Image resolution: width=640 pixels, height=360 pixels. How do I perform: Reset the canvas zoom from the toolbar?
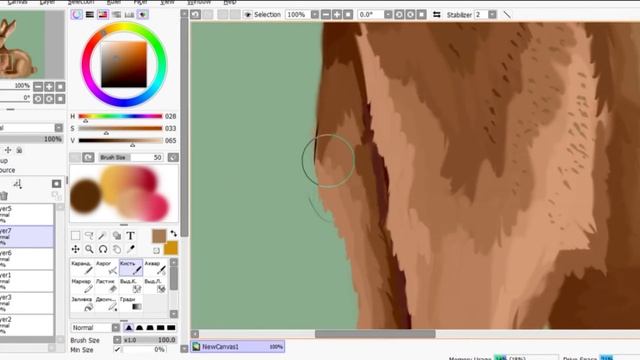pyautogui.click(x=348, y=15)
